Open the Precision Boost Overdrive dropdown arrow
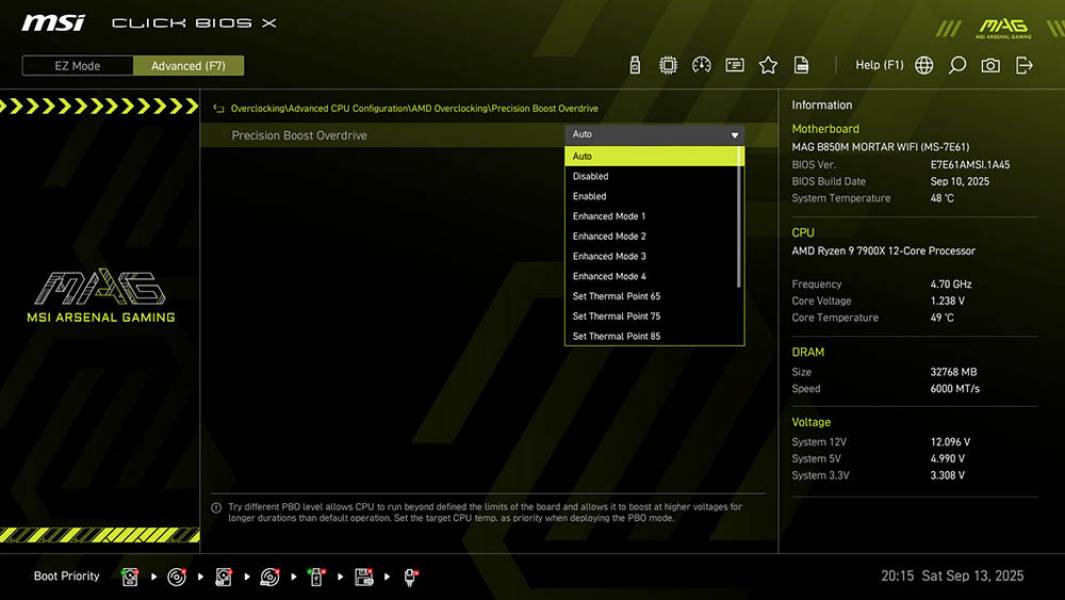This screenshot has height=600, width=1065. 736,133
